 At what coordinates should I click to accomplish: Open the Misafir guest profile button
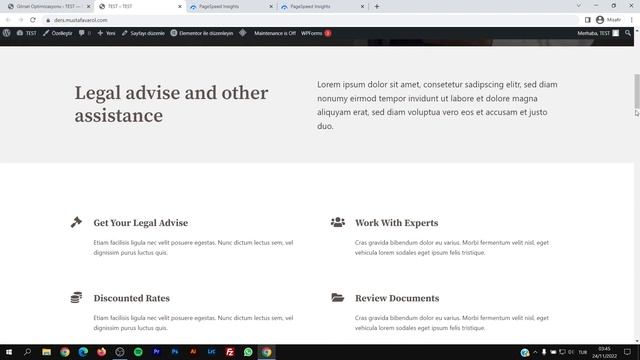pyautogui.click(x=609, y=20)
